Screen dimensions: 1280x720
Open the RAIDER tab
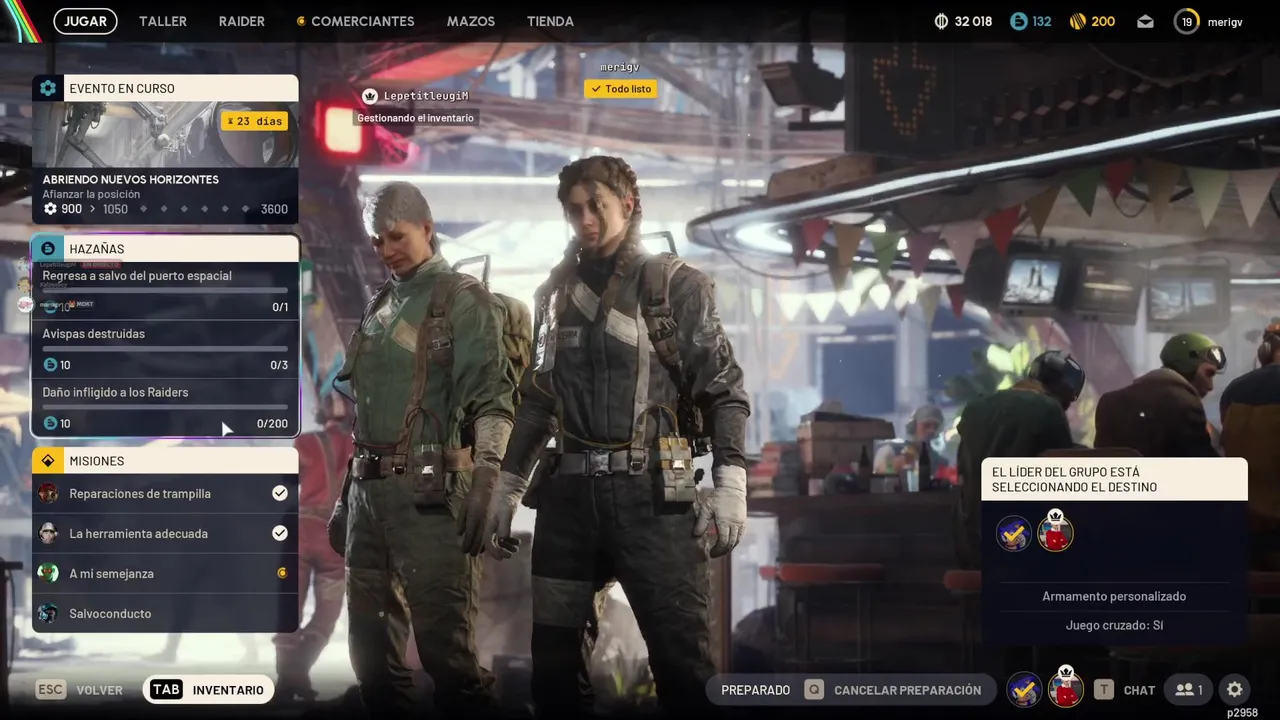242,21
